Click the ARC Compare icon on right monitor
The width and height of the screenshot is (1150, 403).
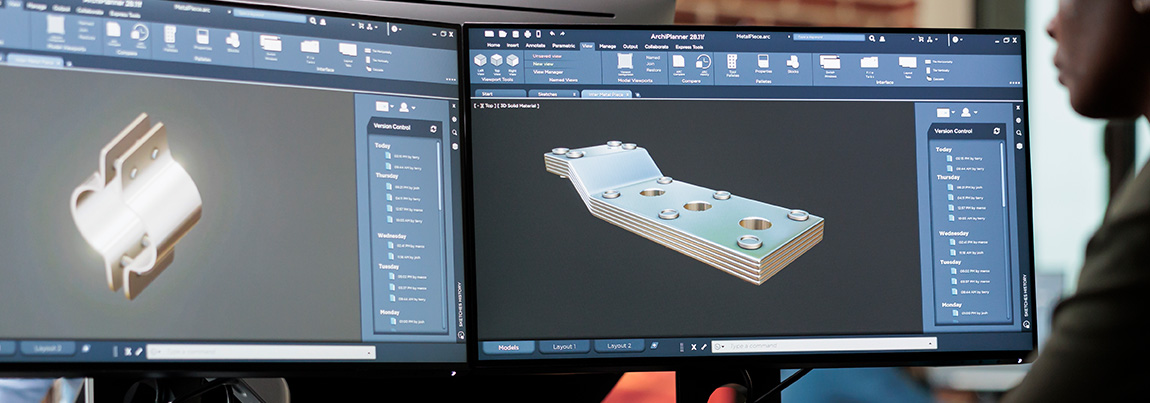coord(679,61)
